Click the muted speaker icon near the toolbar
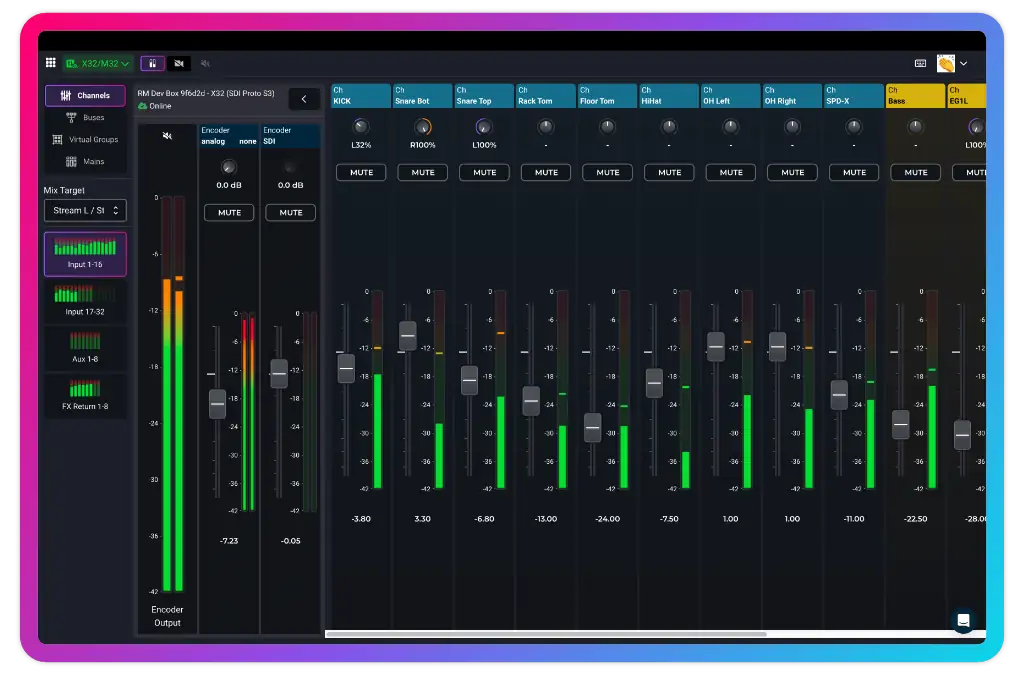This screenshot has height=675, width=1024. [206, 62]
